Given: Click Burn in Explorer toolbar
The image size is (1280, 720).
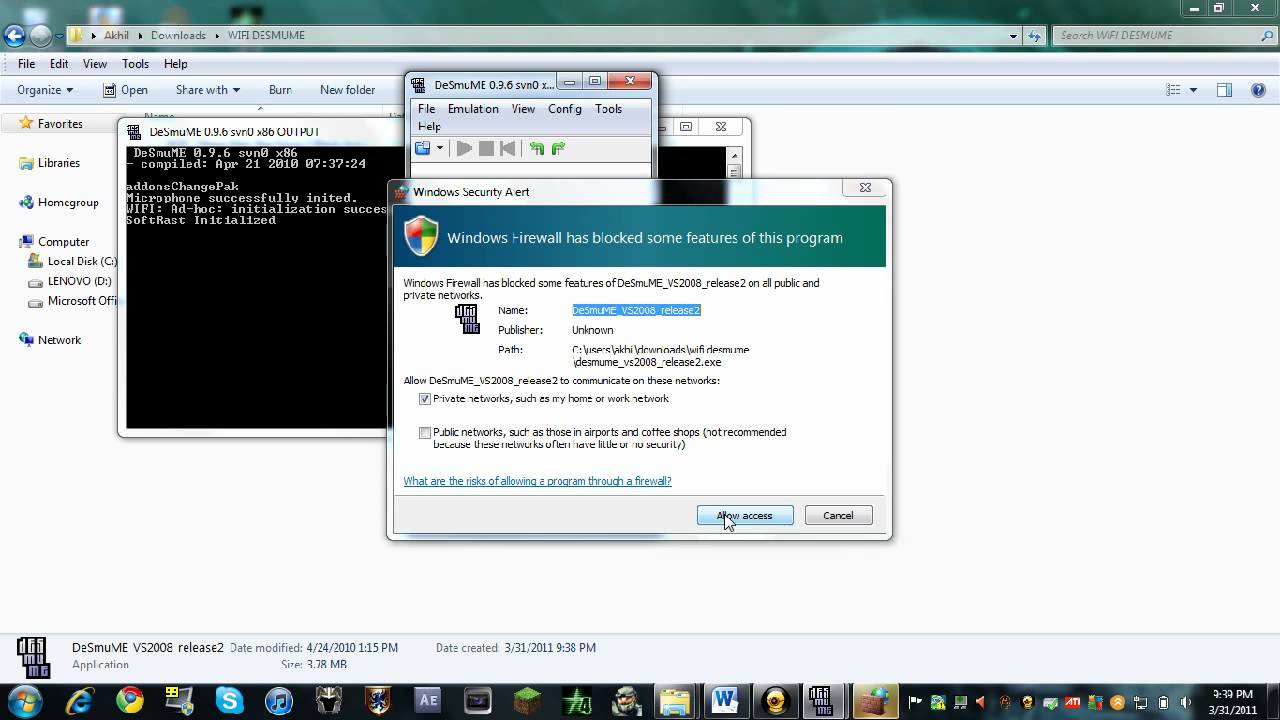Looking at the screenshot, I should [280, 90].
